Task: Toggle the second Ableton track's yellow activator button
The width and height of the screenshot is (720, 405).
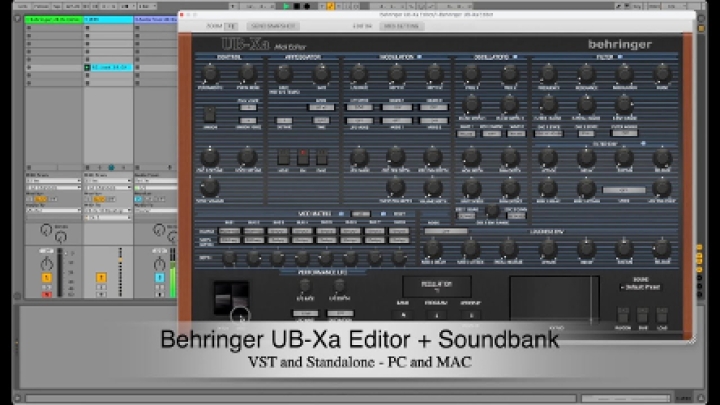Action: click(101, 277)
